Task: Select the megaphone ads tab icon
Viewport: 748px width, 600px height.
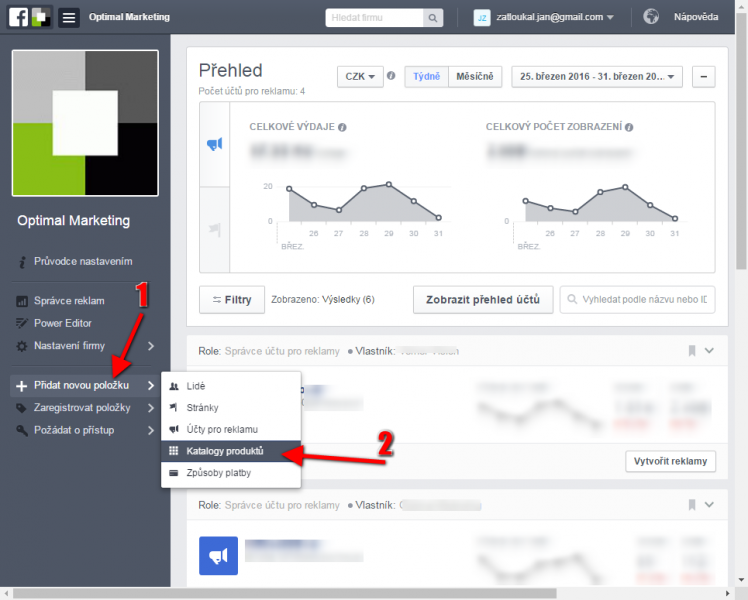Action: pyautogui.click(x=214, y=144)
